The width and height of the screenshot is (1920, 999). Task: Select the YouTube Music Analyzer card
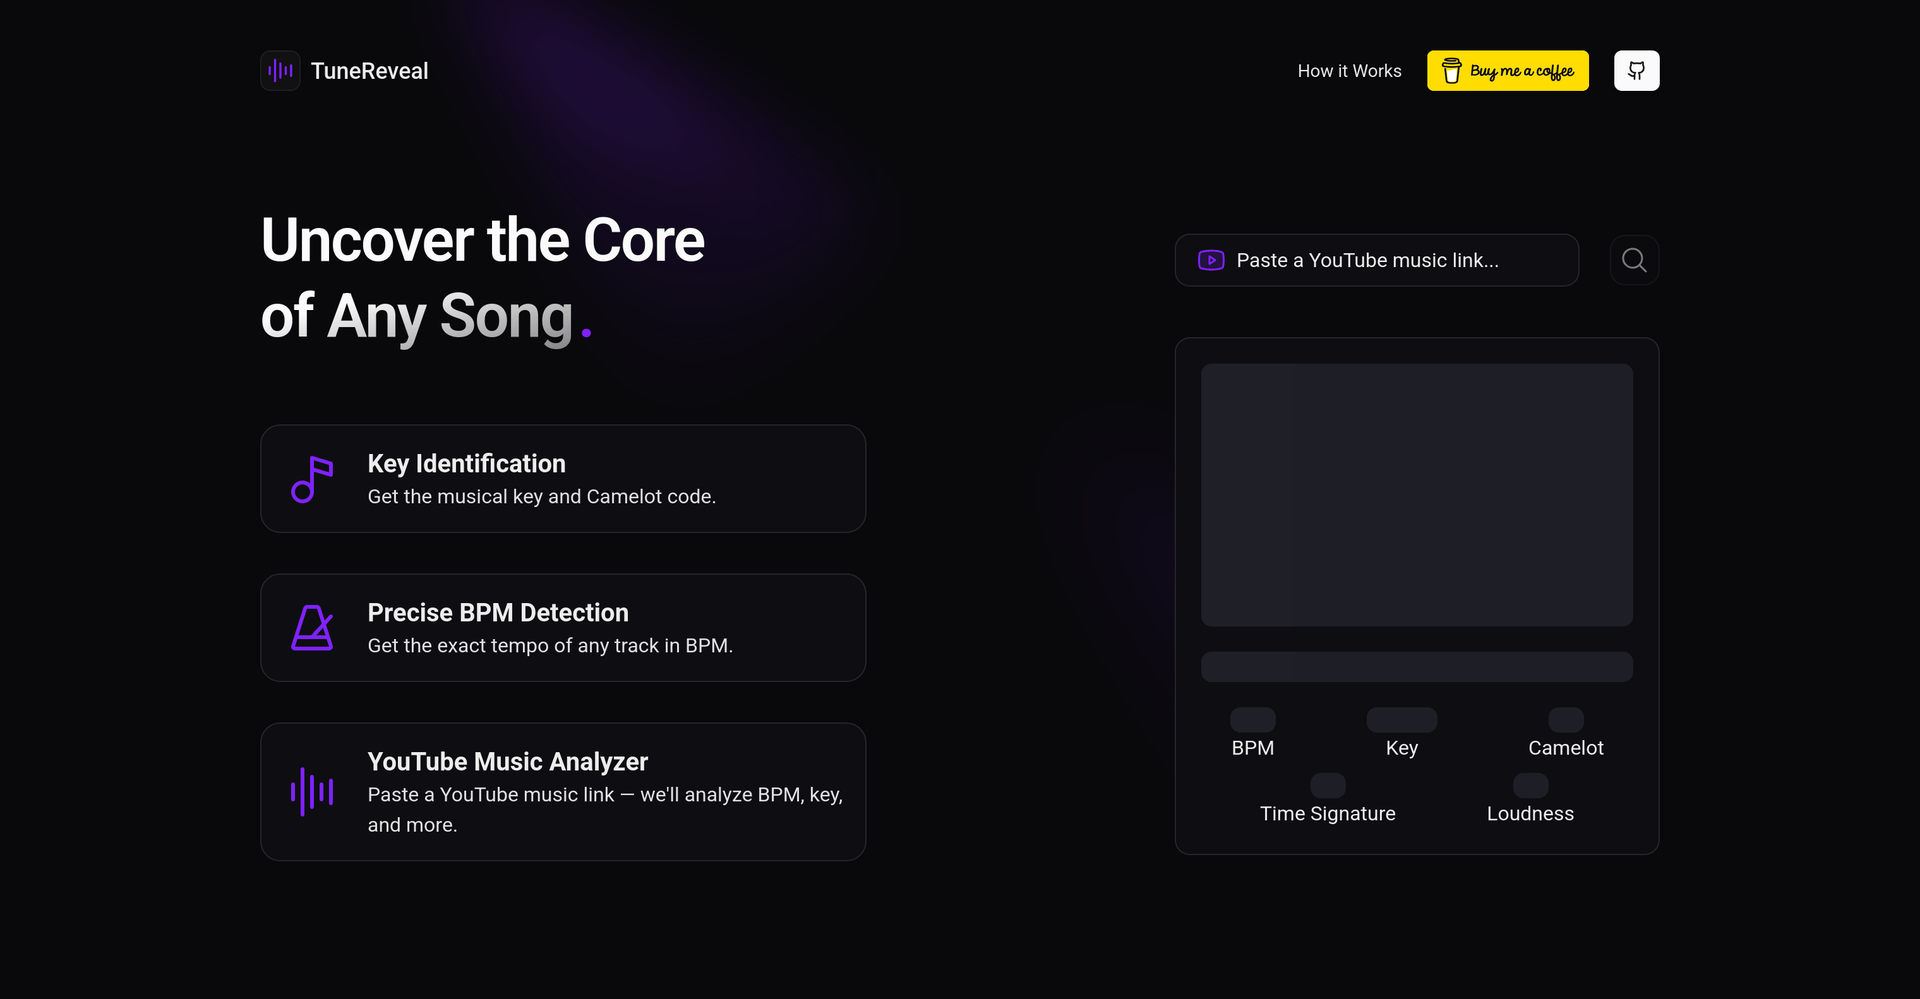[563, 792]
